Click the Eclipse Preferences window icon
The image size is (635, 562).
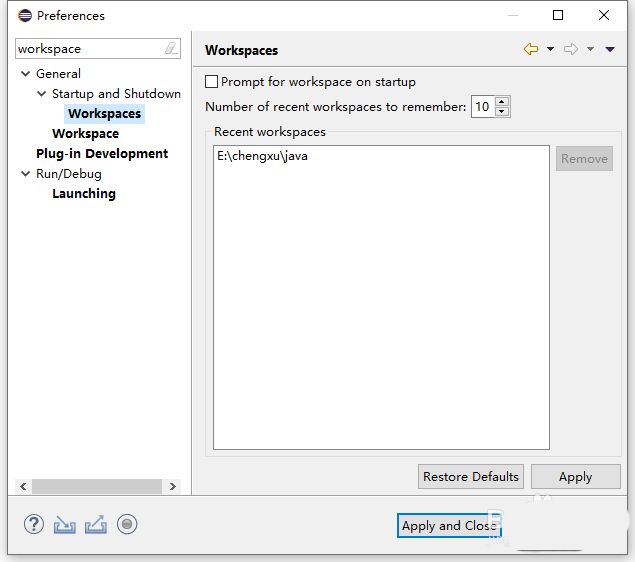click(25, 15)
